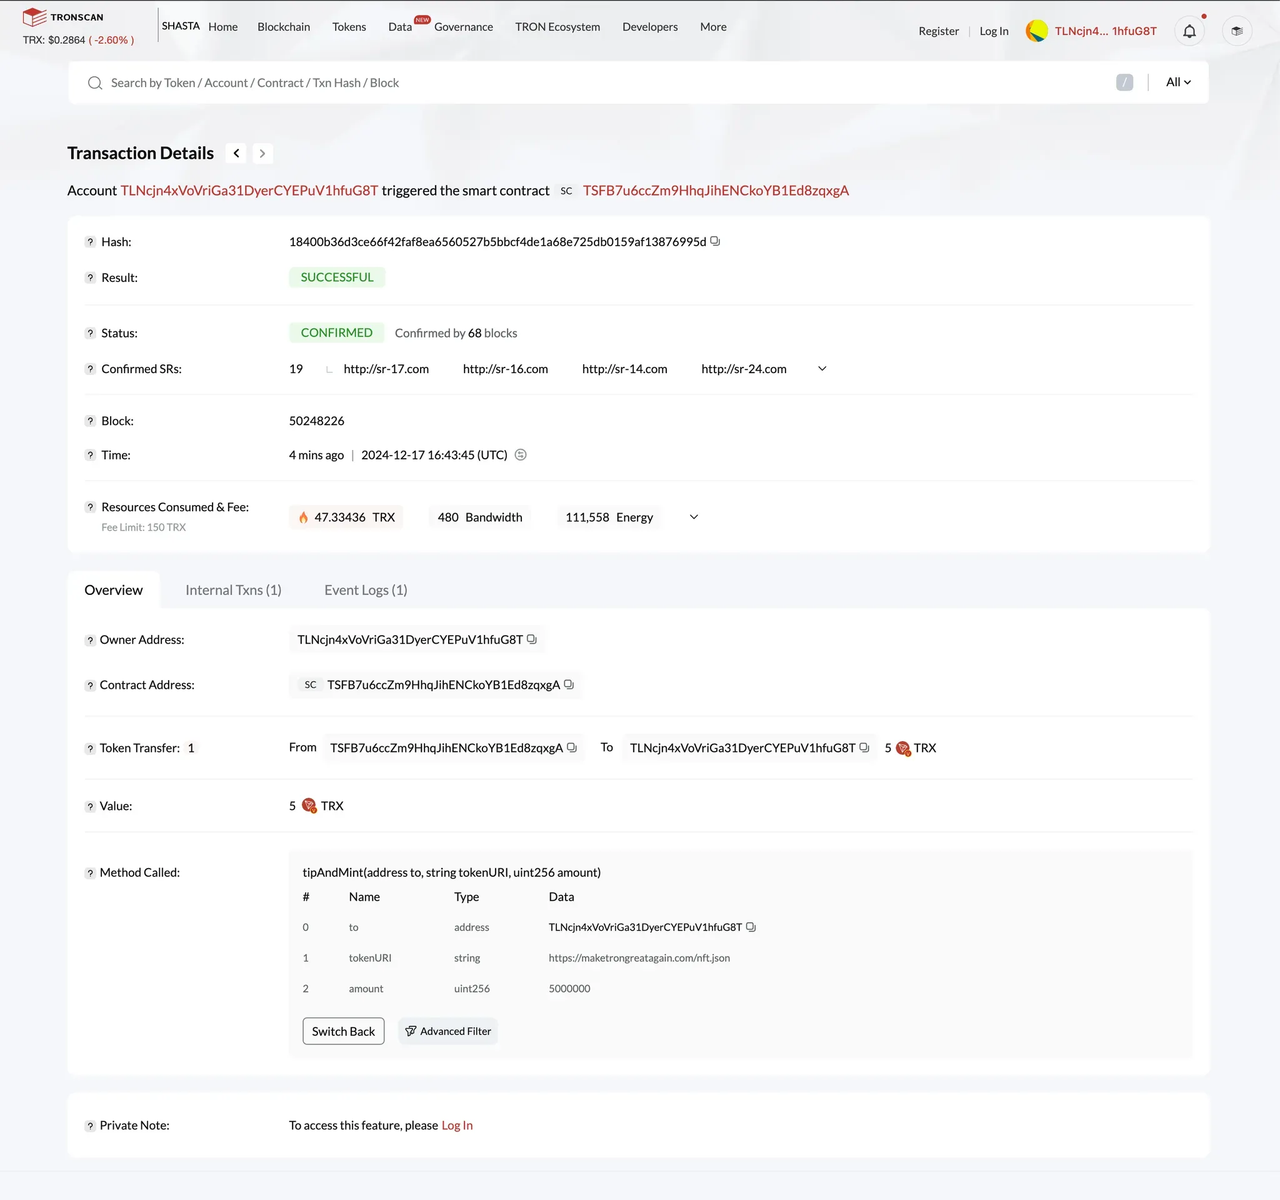Viewport: 1280px width, 1200px height.
Task: Copy the Owner Address
Action: click(532, 639)
